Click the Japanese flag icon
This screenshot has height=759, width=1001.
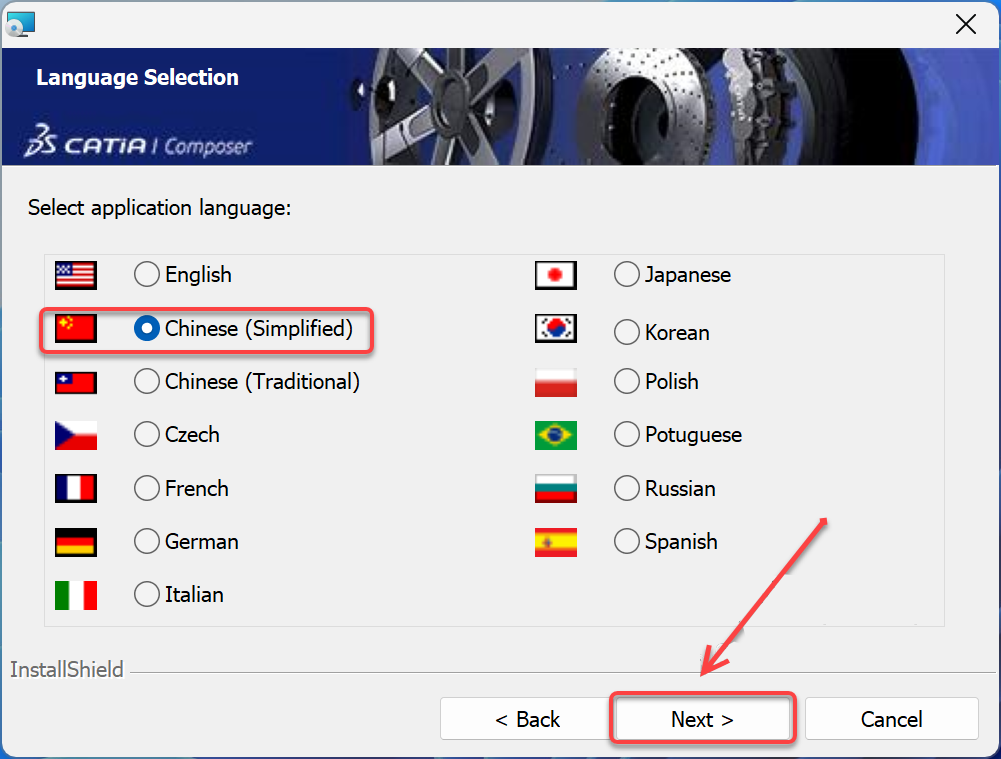coord(555,275)
